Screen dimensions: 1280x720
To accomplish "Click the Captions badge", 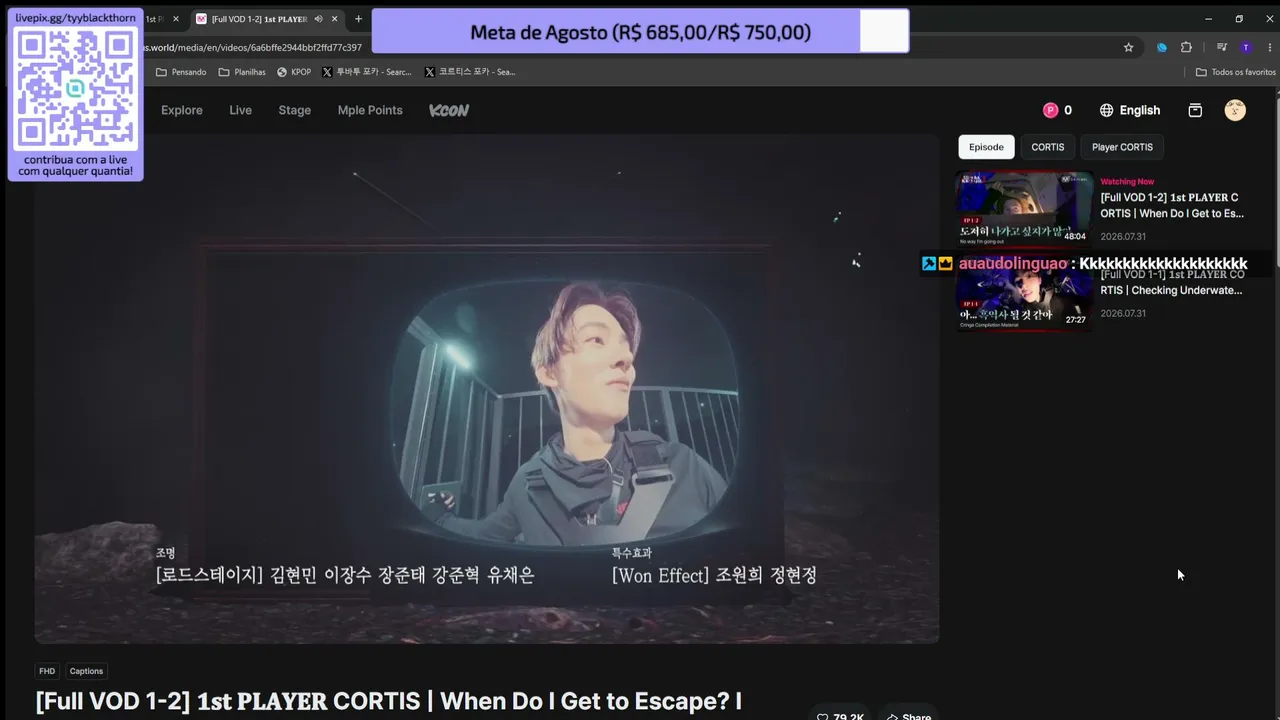I will [87, 671].
